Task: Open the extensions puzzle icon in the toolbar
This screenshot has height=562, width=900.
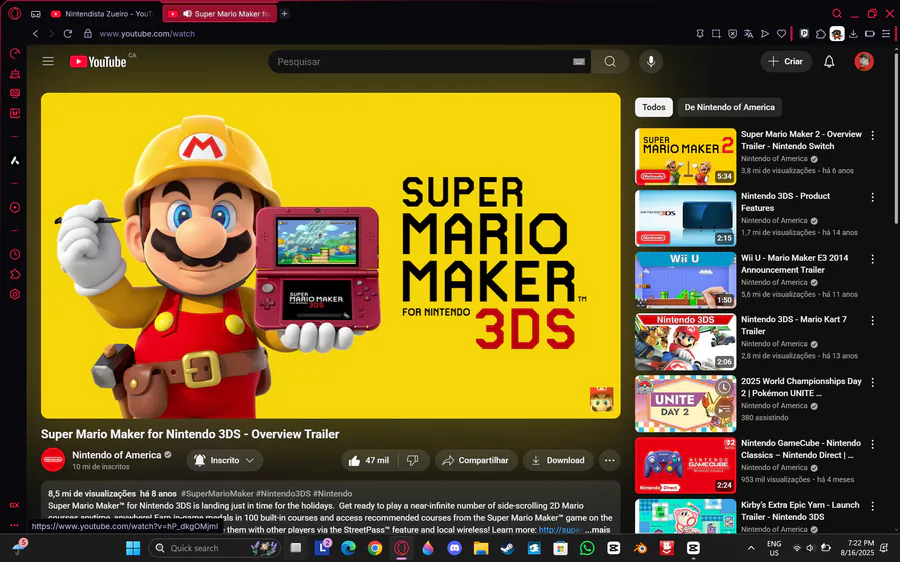Action: pos(821,34)
